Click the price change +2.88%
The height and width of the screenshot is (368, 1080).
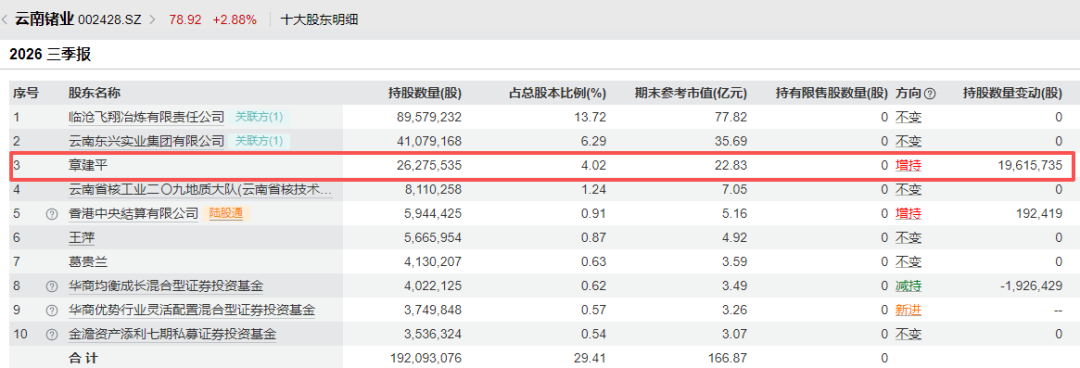coord(234,20)
